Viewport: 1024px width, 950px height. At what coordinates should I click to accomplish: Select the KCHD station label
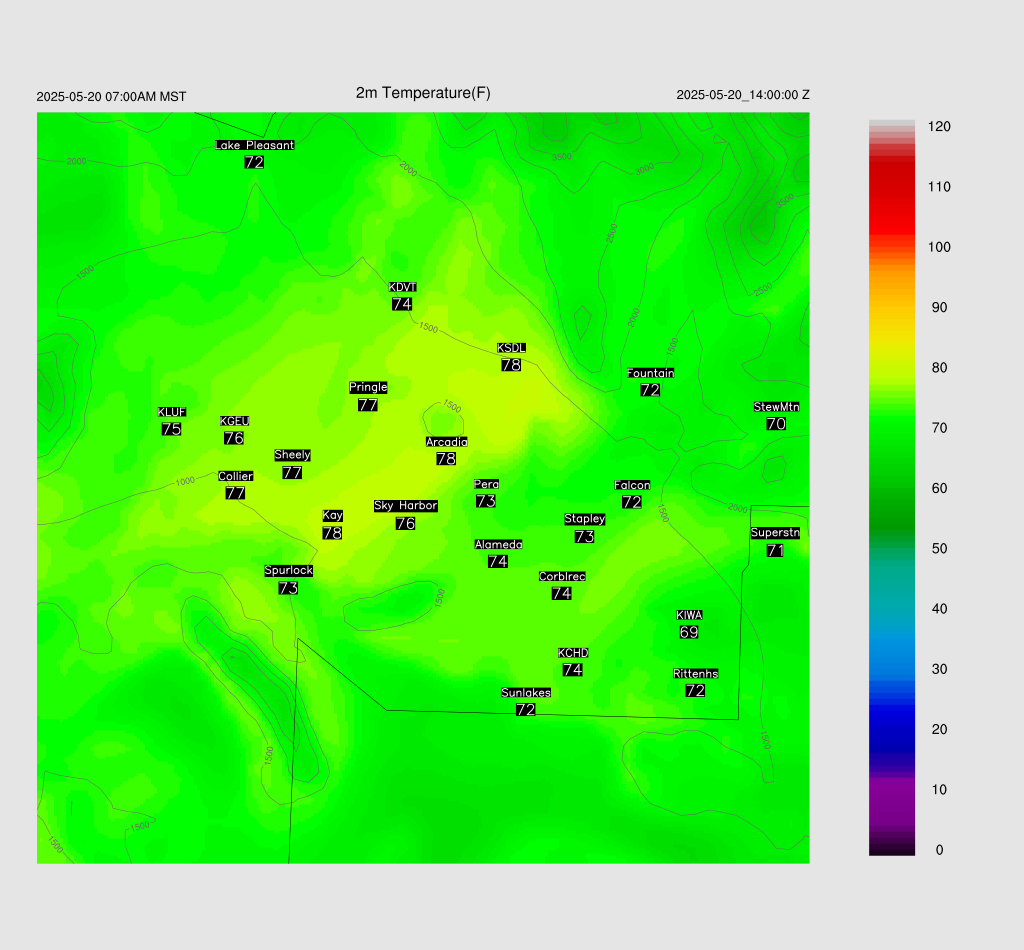click(573, 653)
